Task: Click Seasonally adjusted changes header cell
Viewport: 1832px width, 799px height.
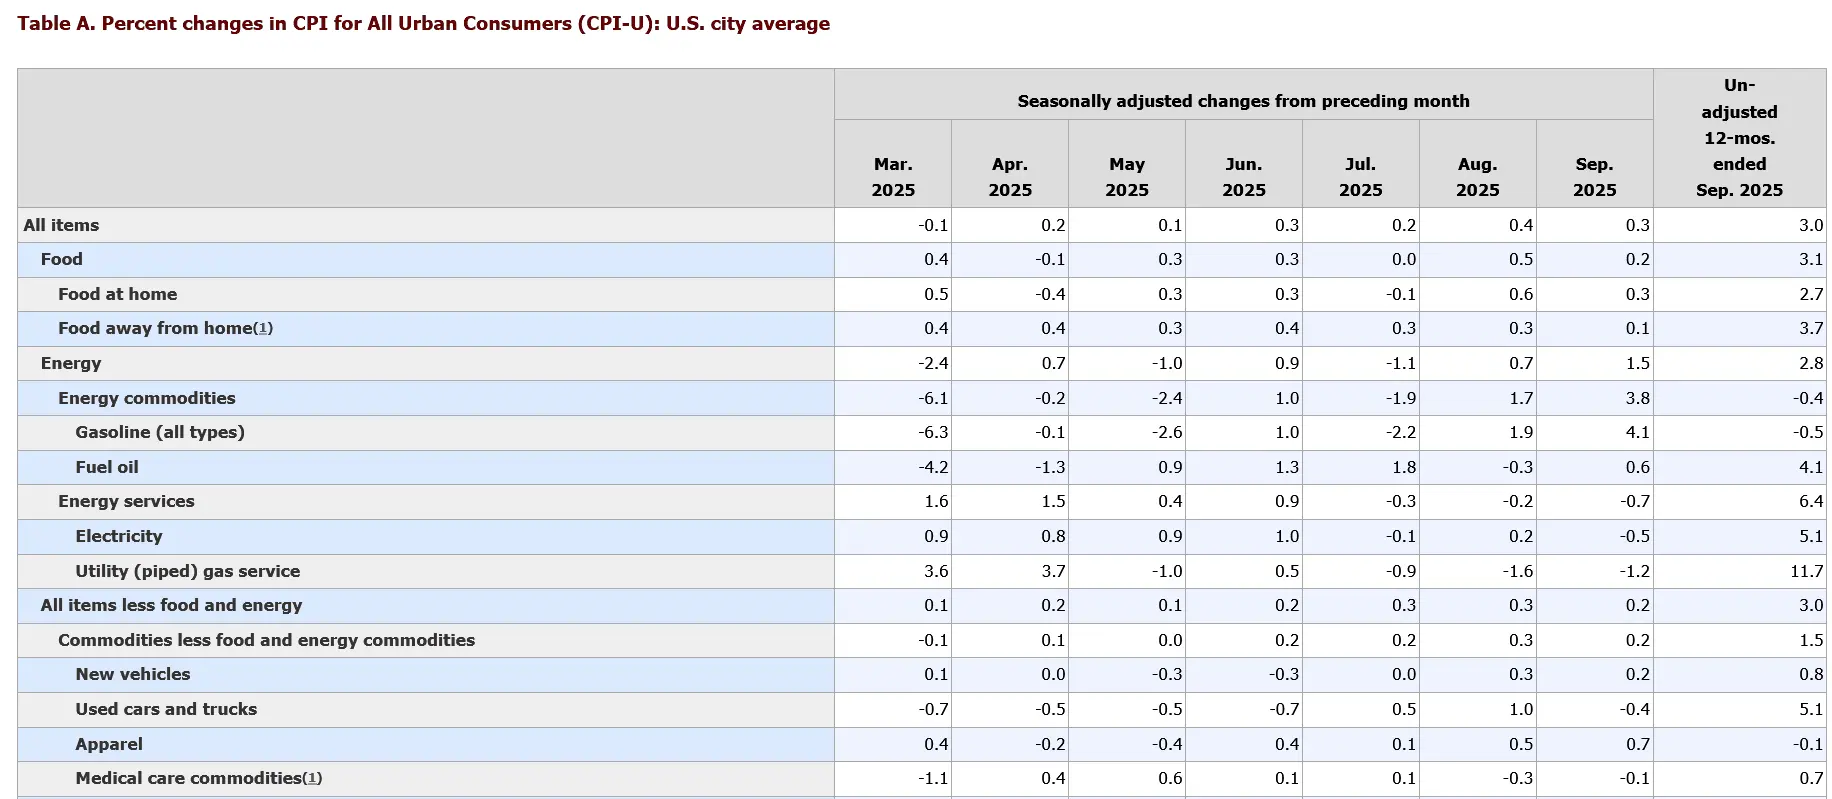Action: pyautogui.click(x=1243, y=101)
